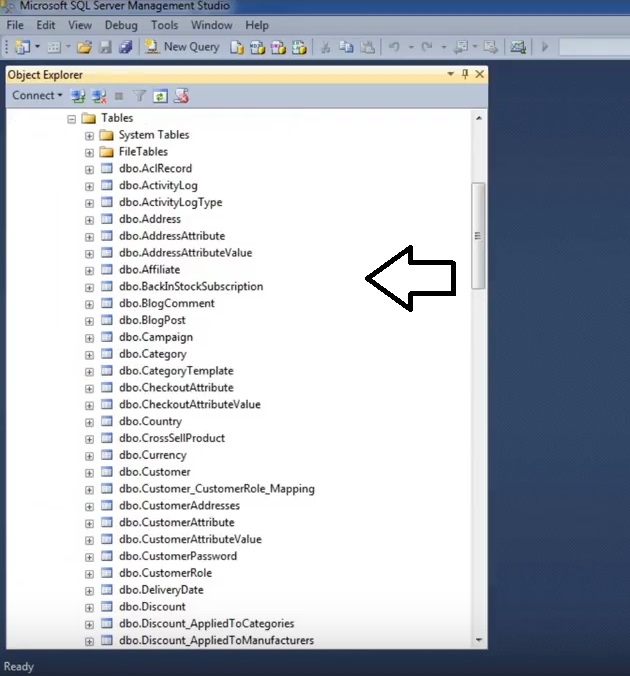Viewport: 630px width, 676px height.
Task: Select dbo.Customer_CustomerRole_Mapping table
Action: coord(217,489)
